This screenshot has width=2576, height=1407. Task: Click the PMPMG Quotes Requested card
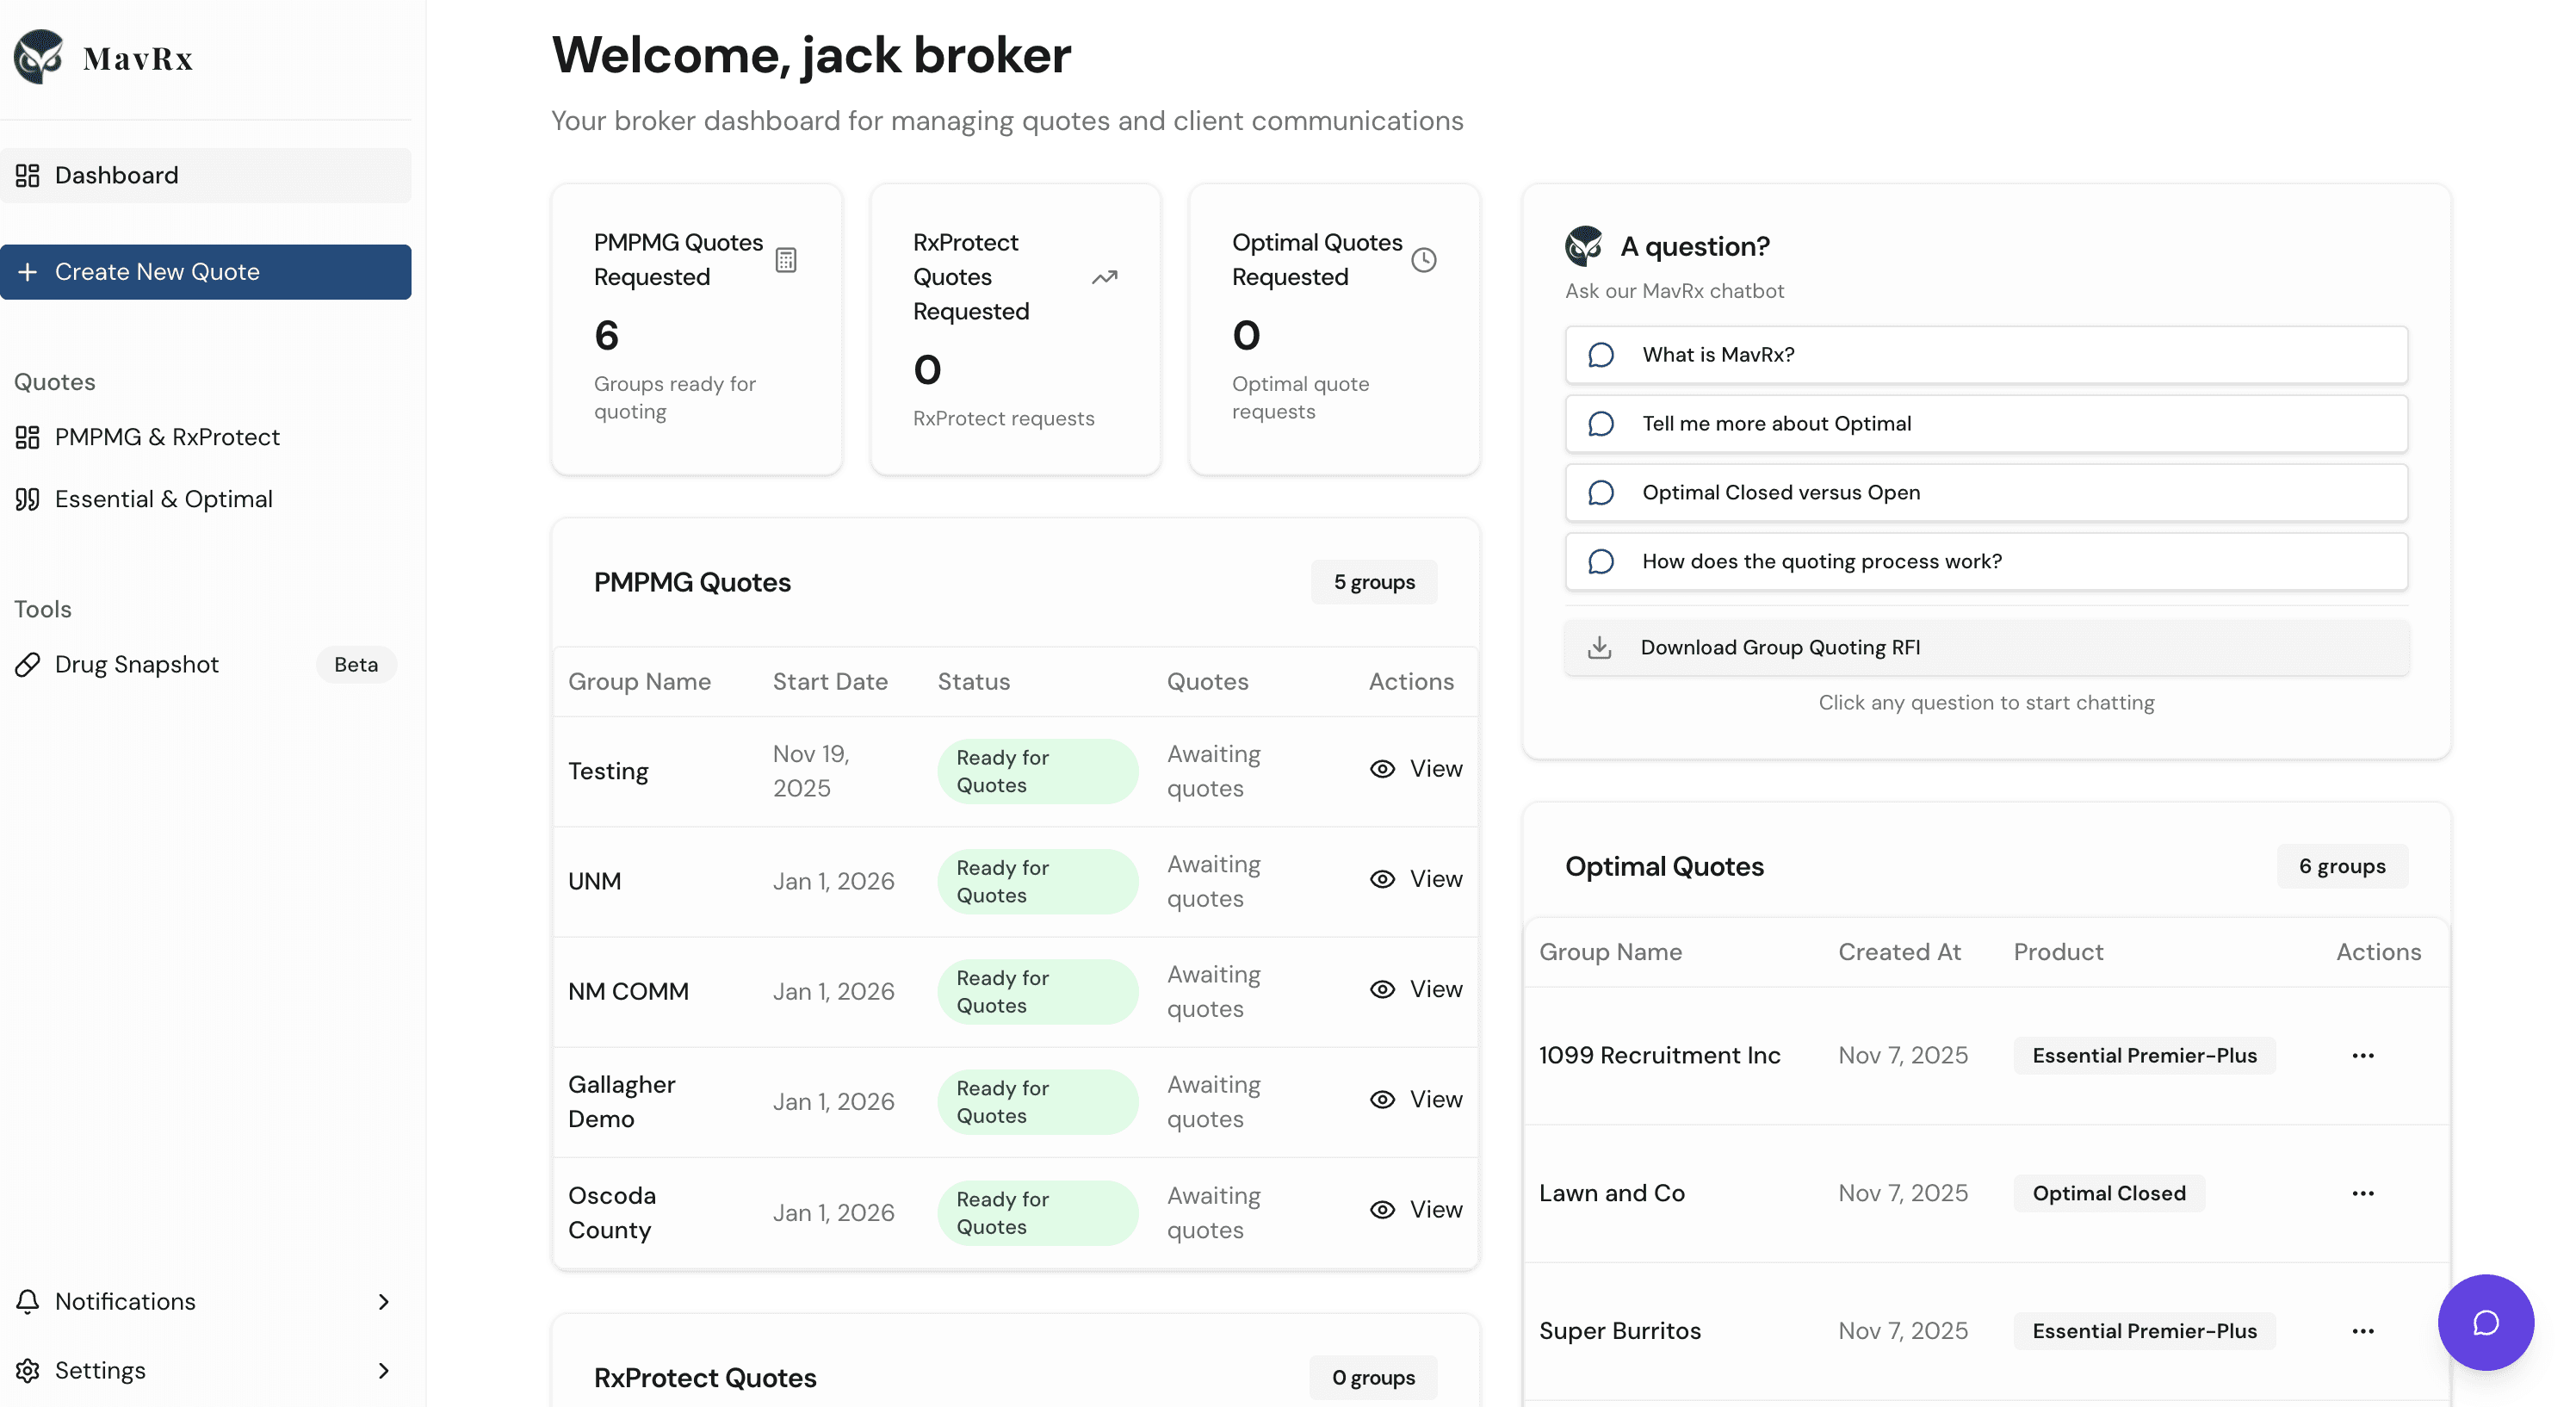[x=697, y=329]
